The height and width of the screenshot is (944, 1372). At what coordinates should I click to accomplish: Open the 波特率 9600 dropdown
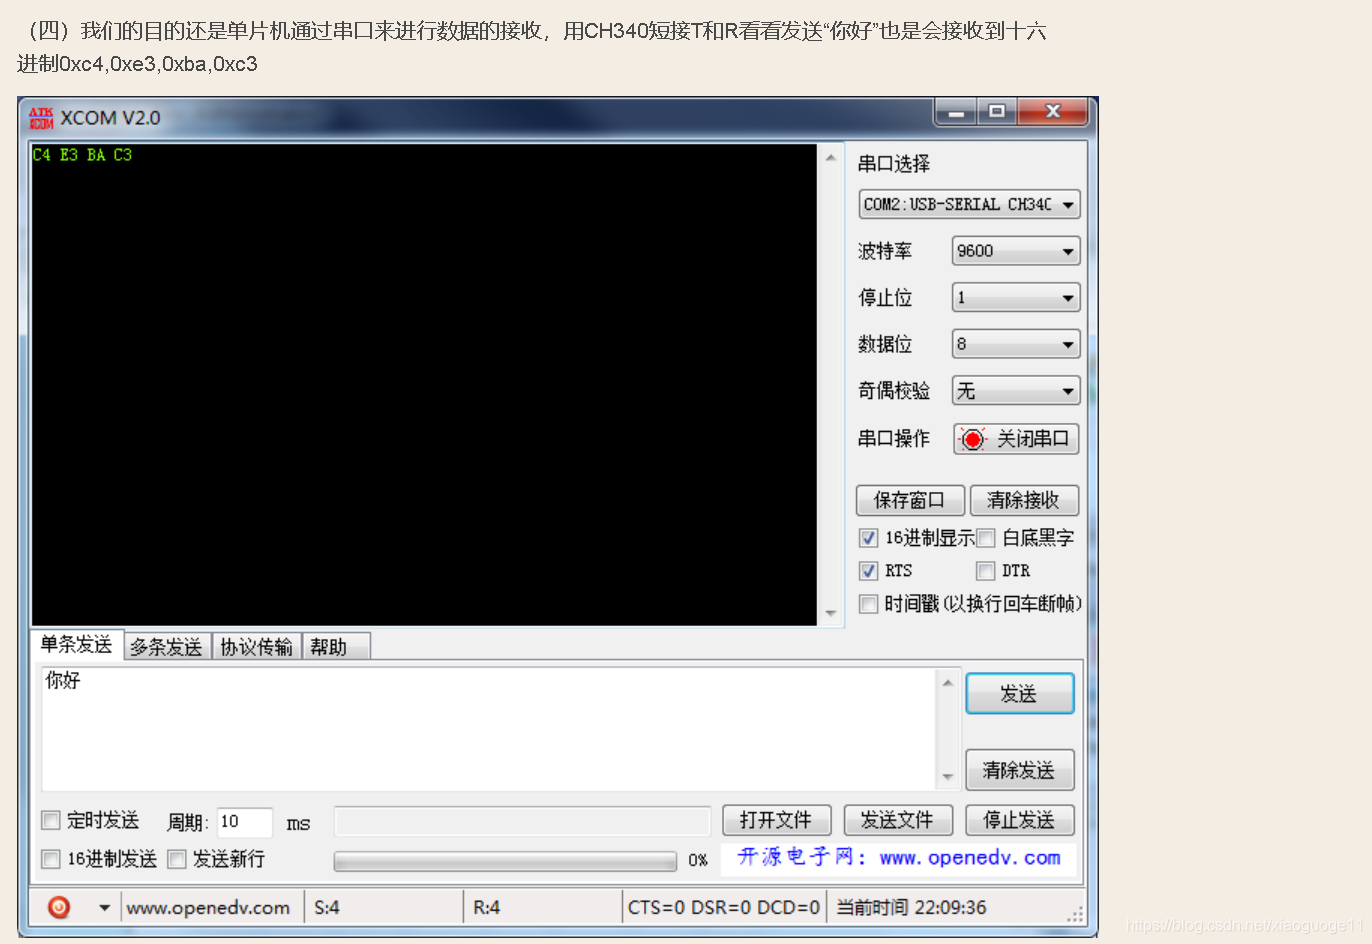1016,251
